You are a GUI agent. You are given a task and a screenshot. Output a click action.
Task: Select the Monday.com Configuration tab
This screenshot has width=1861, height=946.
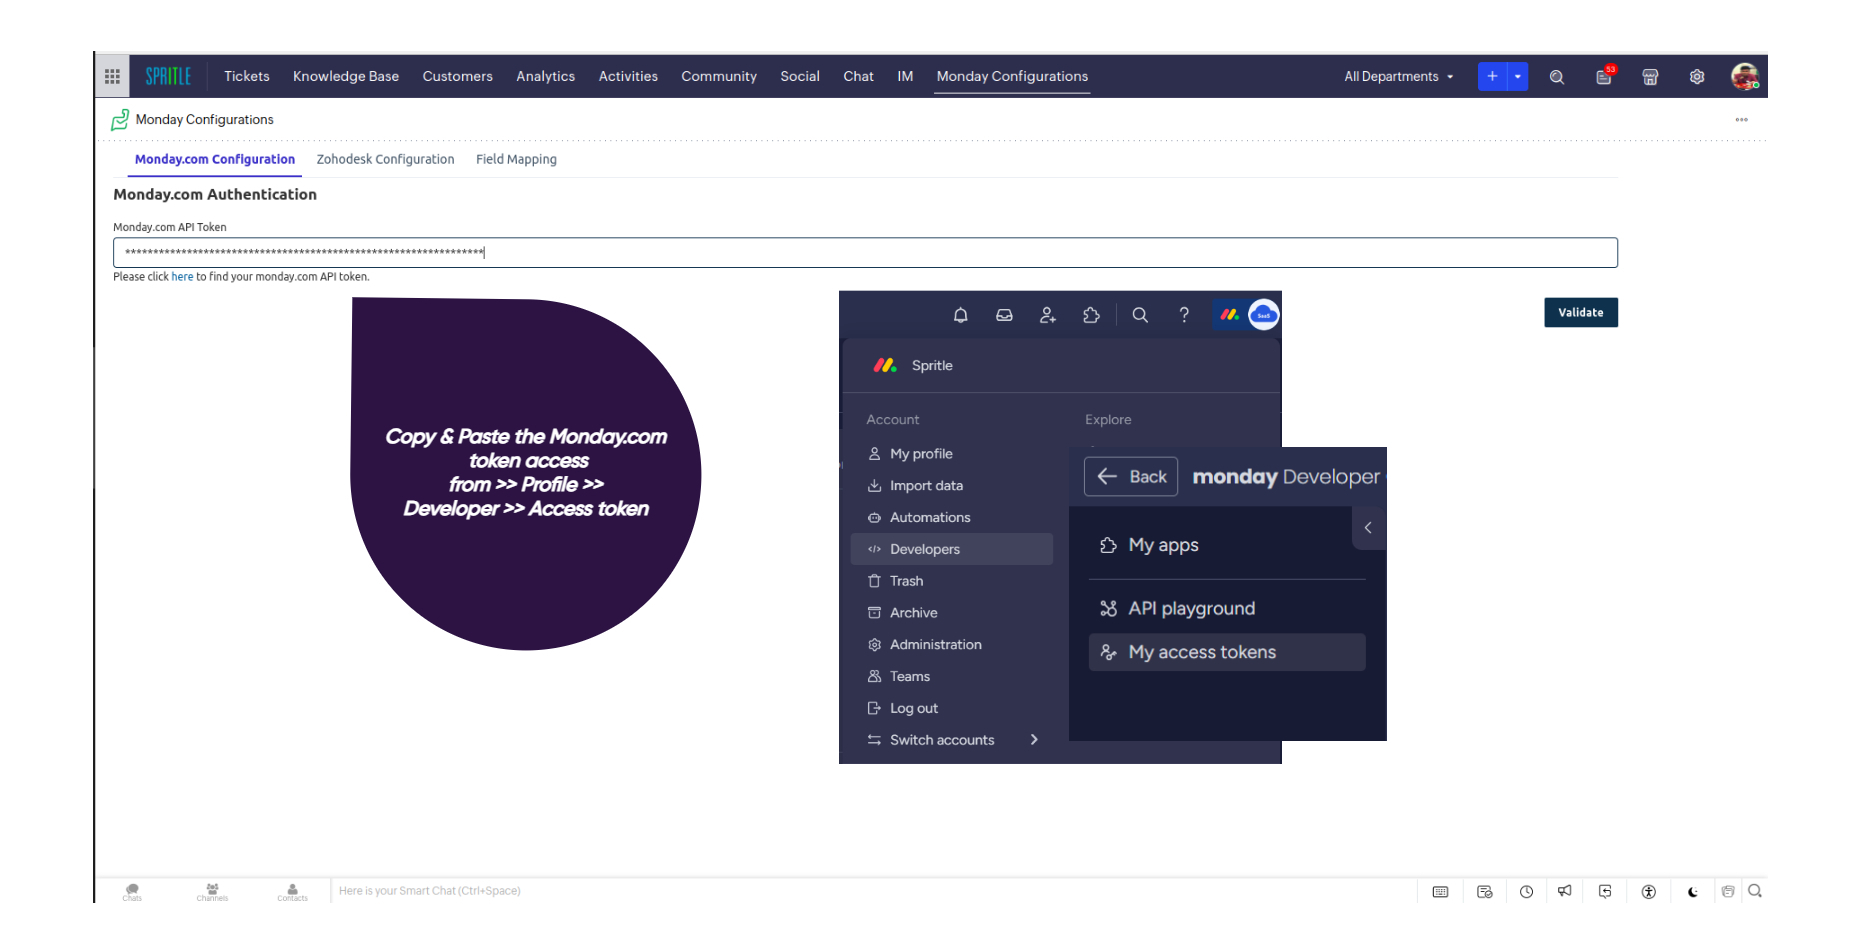click(215, 159)
